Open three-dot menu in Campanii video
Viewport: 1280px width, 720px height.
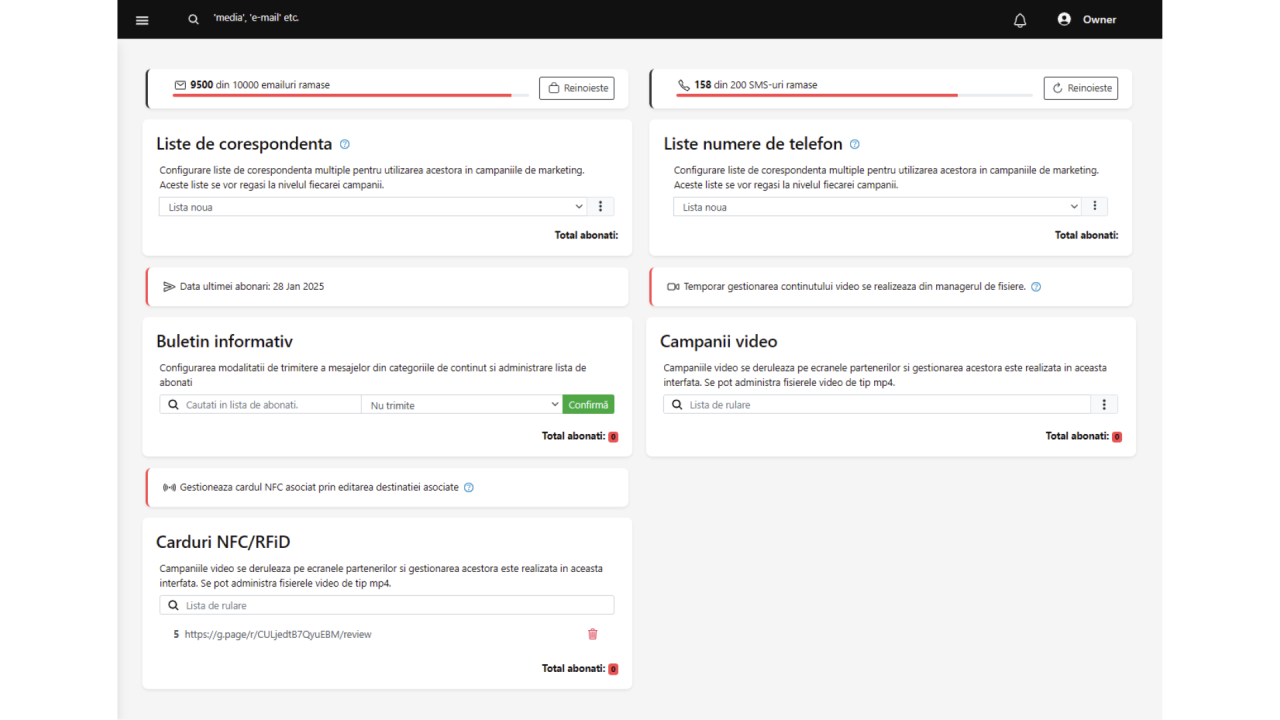1104,405
